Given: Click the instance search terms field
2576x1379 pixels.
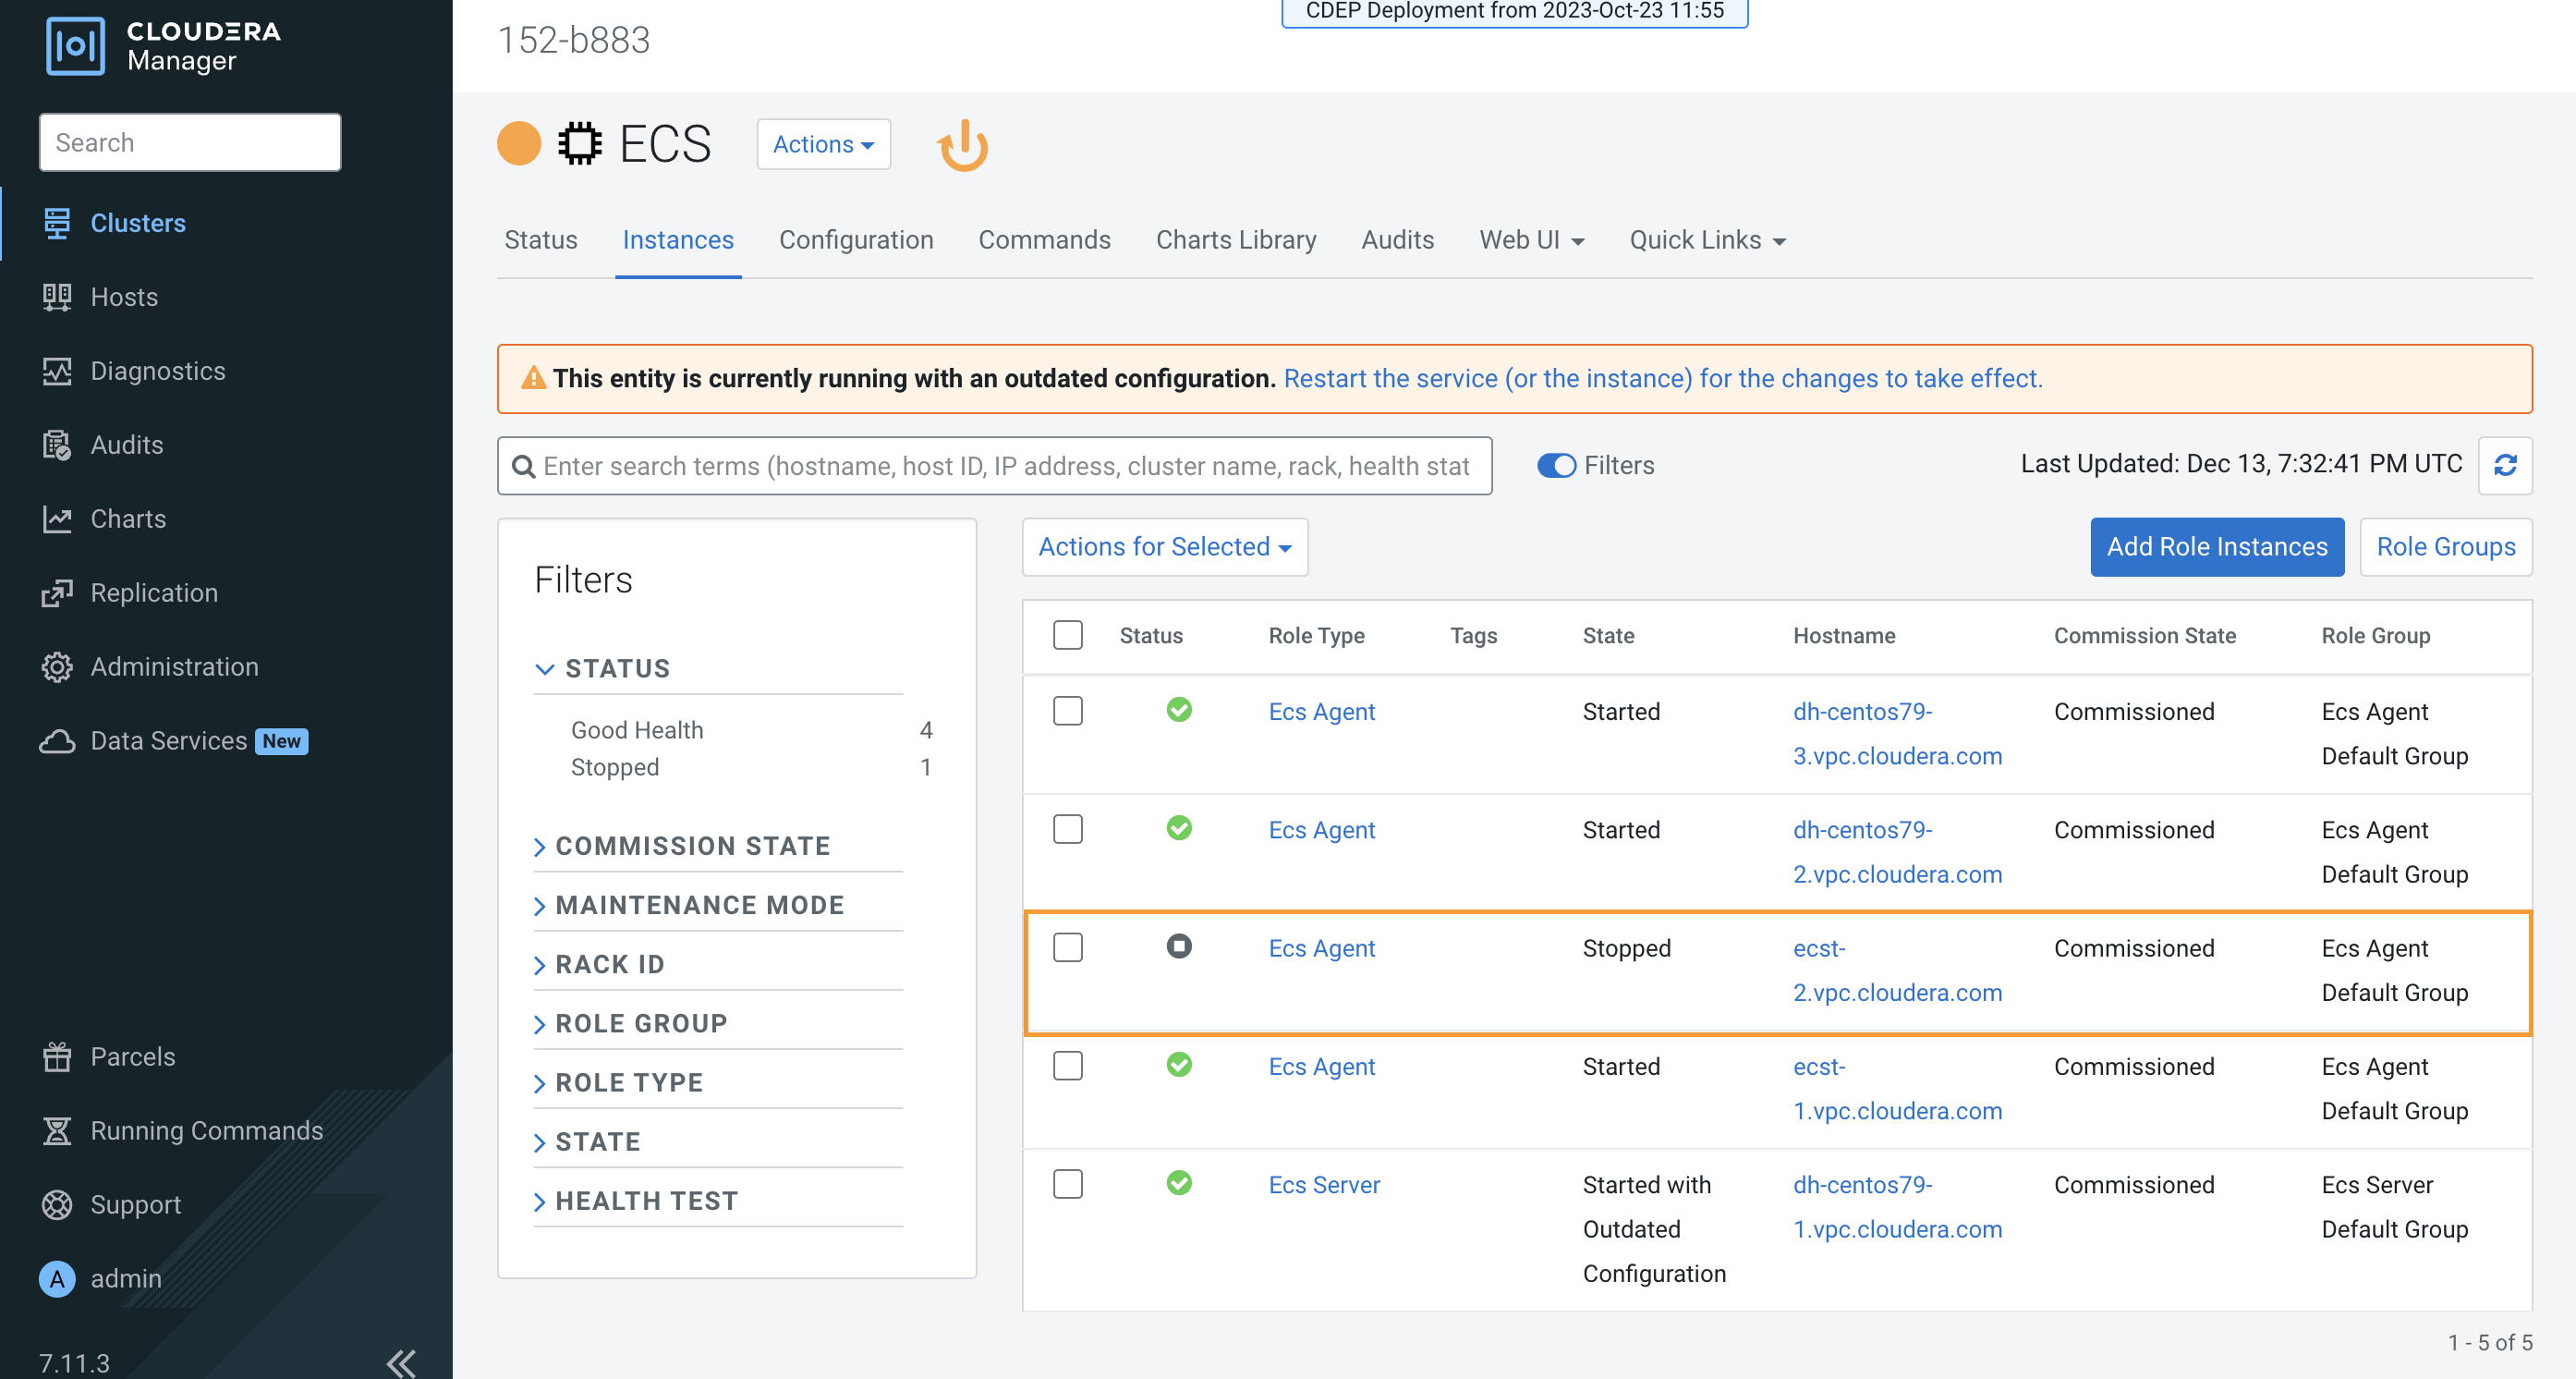Looking at the screenshot, I should [1005, 466].
